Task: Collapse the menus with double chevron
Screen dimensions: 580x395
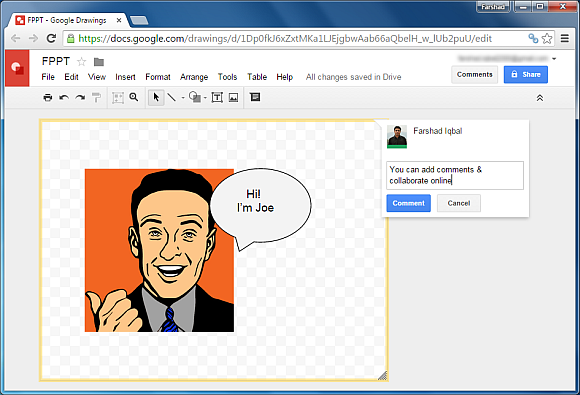Action: tap(540, 98)
